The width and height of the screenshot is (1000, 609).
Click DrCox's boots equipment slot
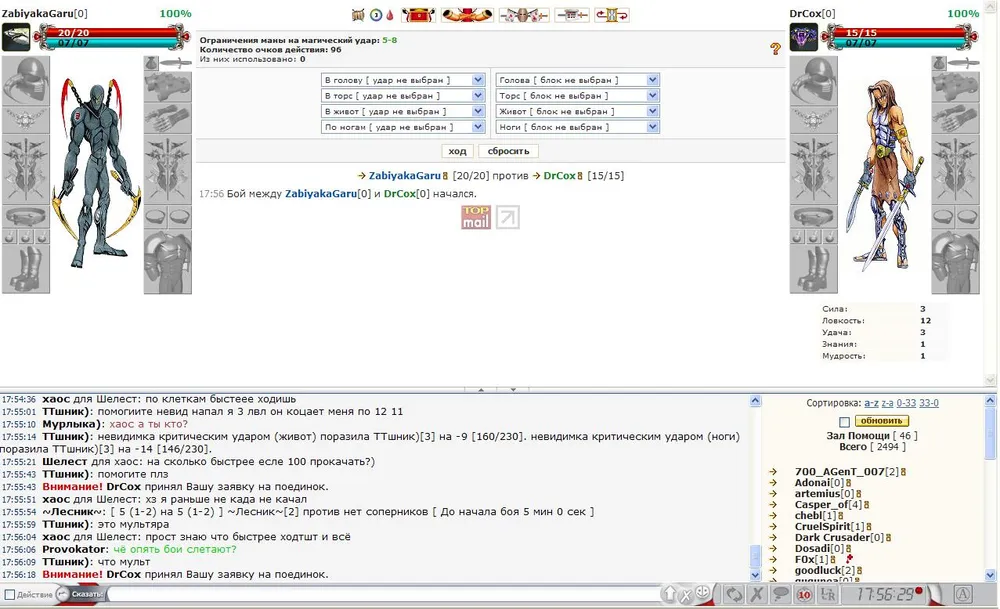click(x=814, y=269)
